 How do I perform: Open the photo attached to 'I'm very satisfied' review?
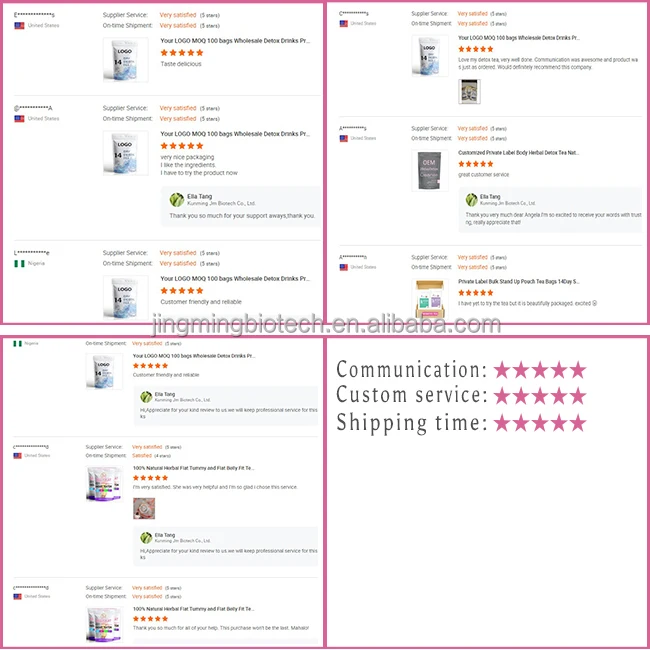(x=144, y=508)
